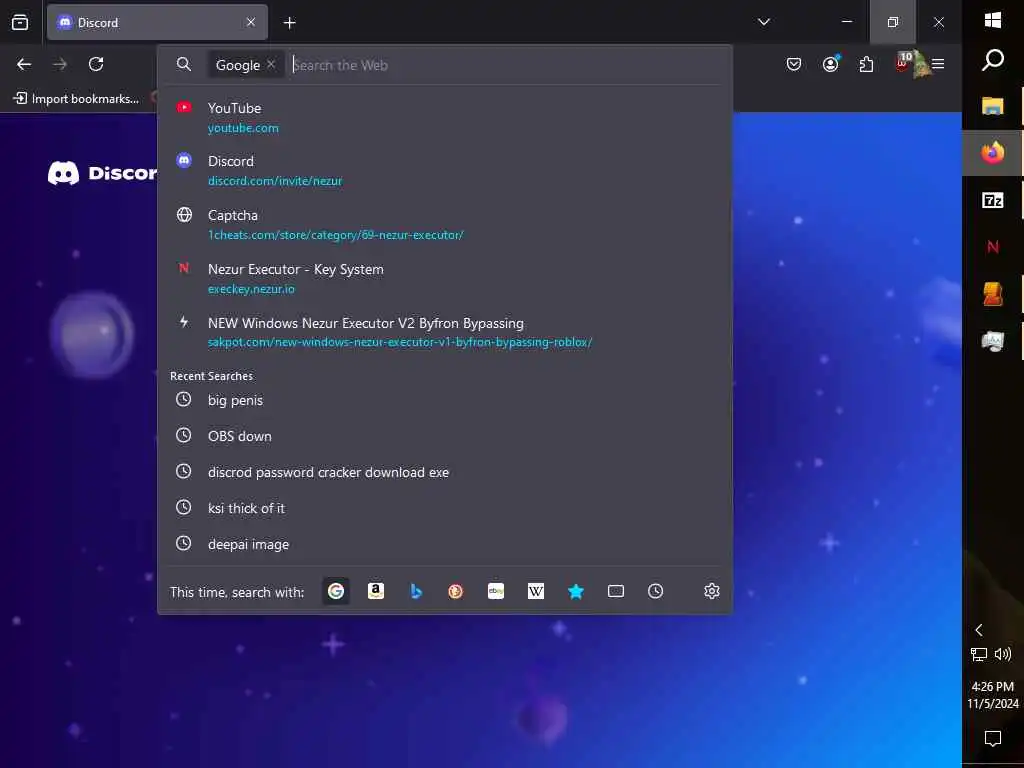1024x768 pixels.
Task: Click the Import bookmarks button
Action: point(76,99)
